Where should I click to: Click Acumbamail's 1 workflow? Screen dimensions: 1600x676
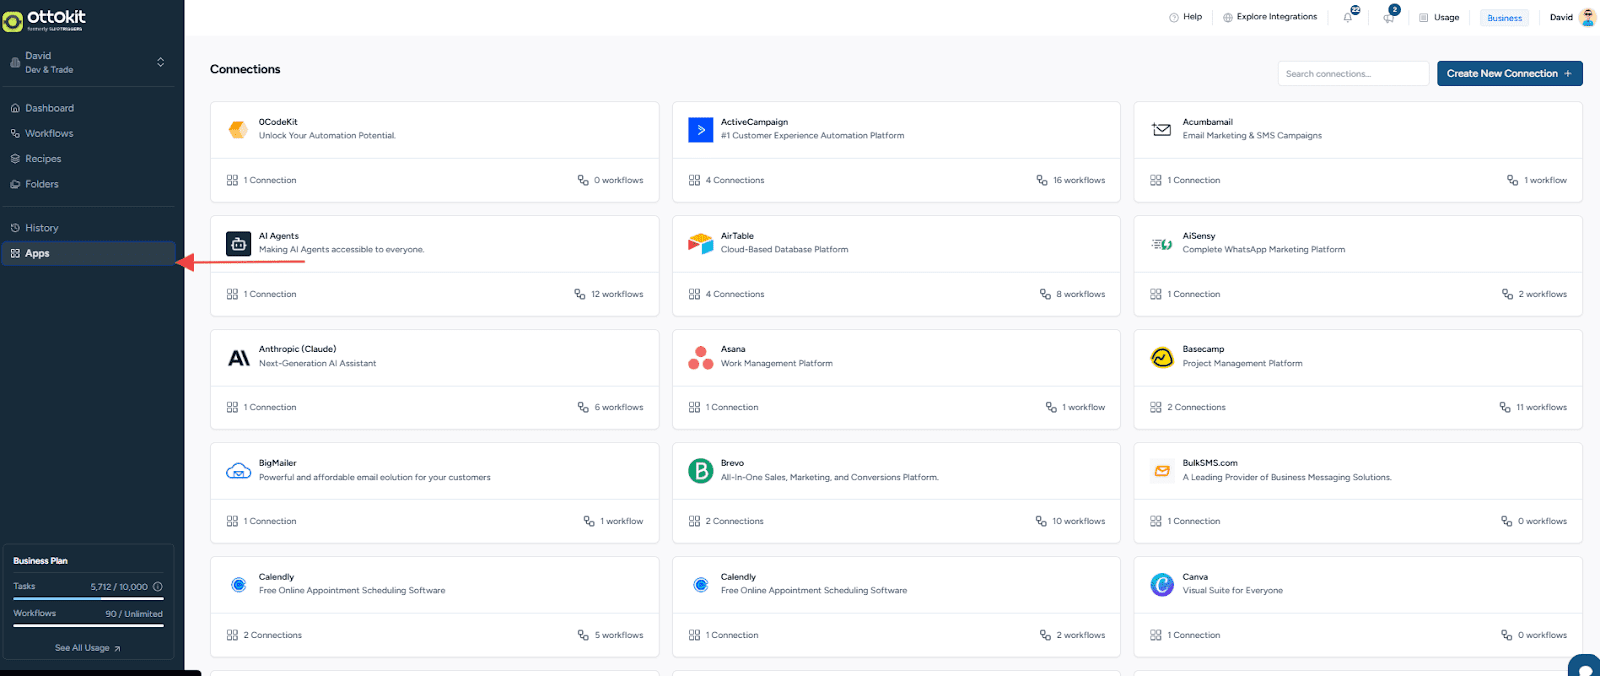pos(1537,181)
